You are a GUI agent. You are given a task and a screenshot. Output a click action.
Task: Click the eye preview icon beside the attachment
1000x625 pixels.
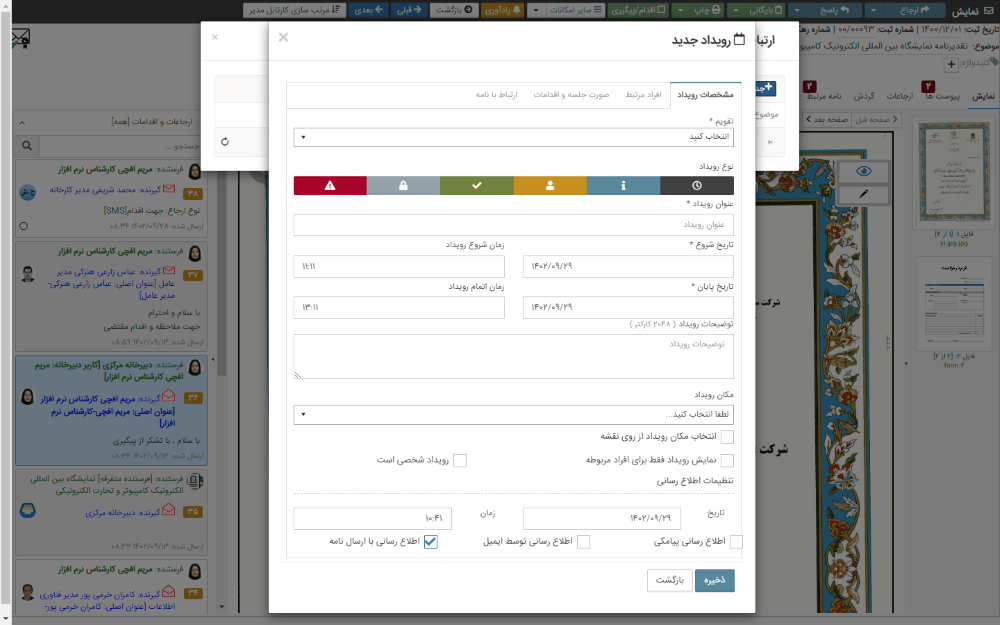point(863,171)
